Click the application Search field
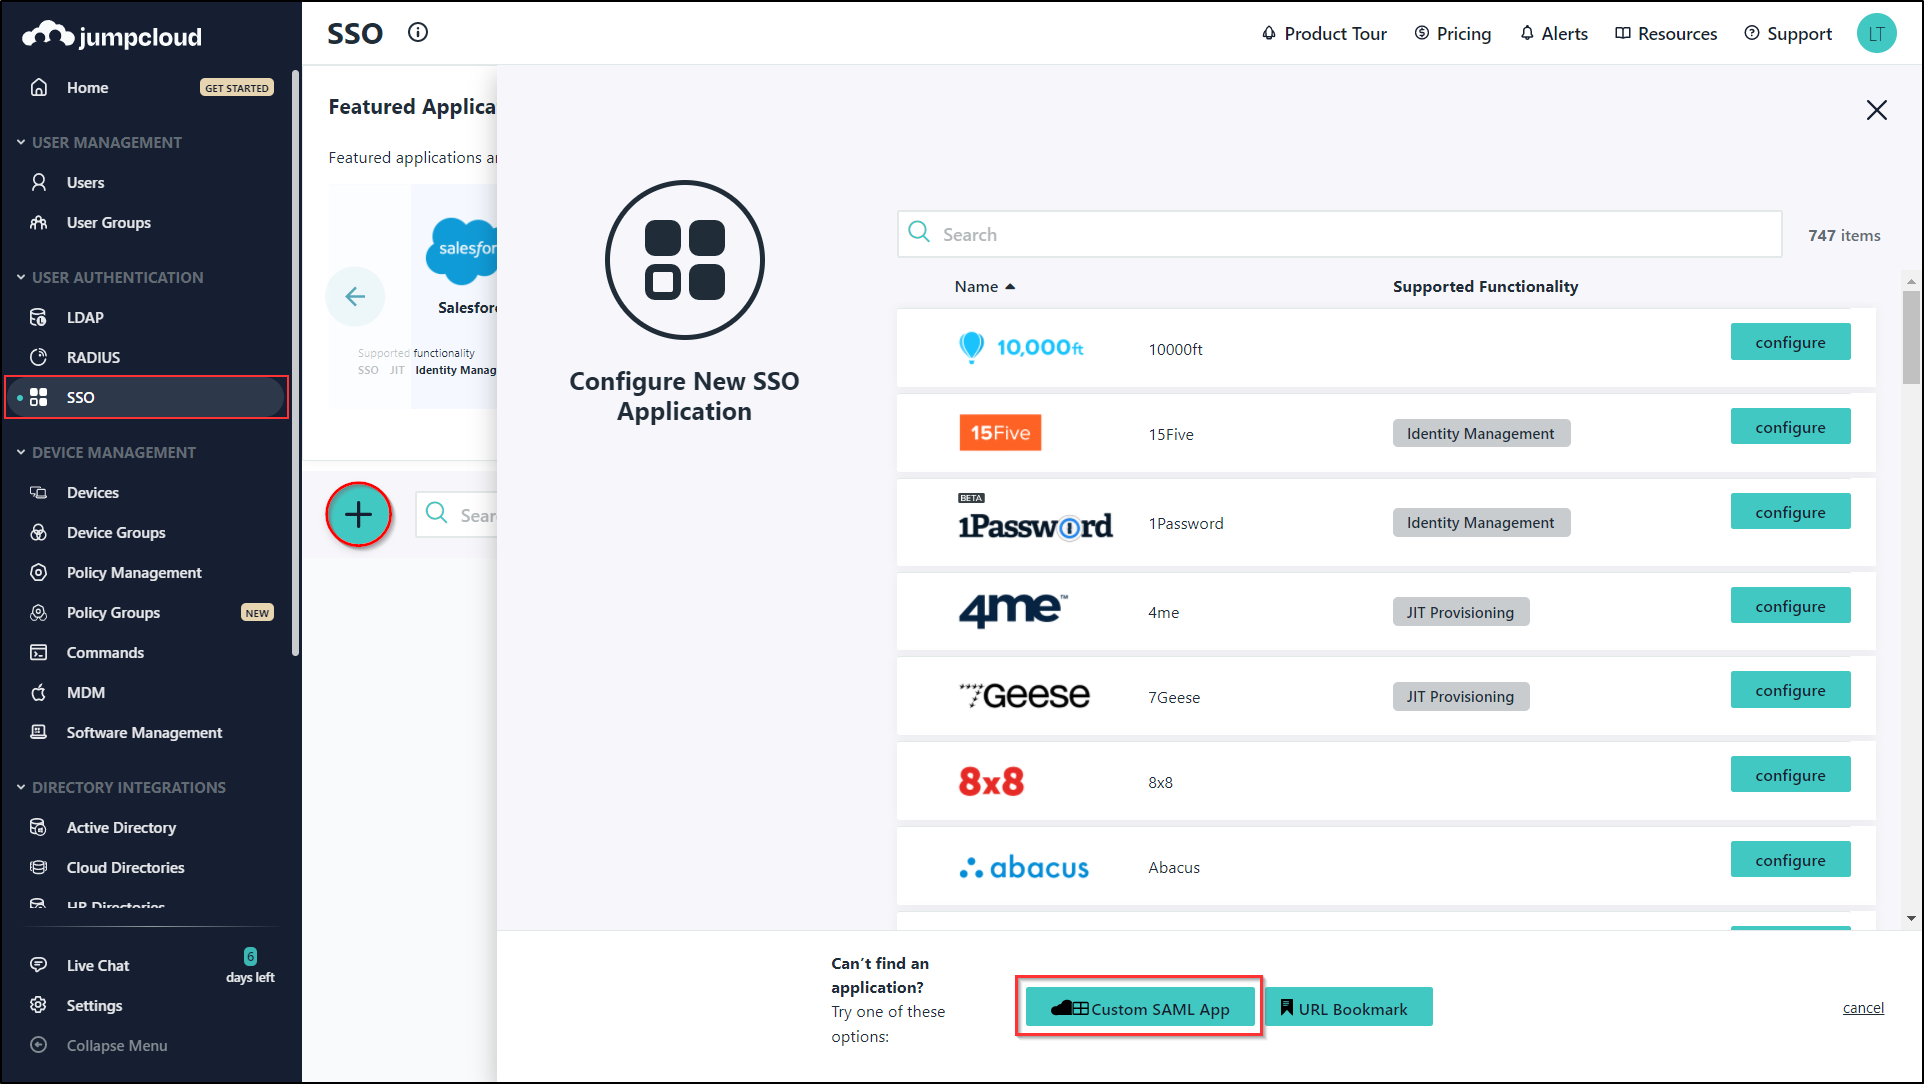 (x=1340, y=234)
